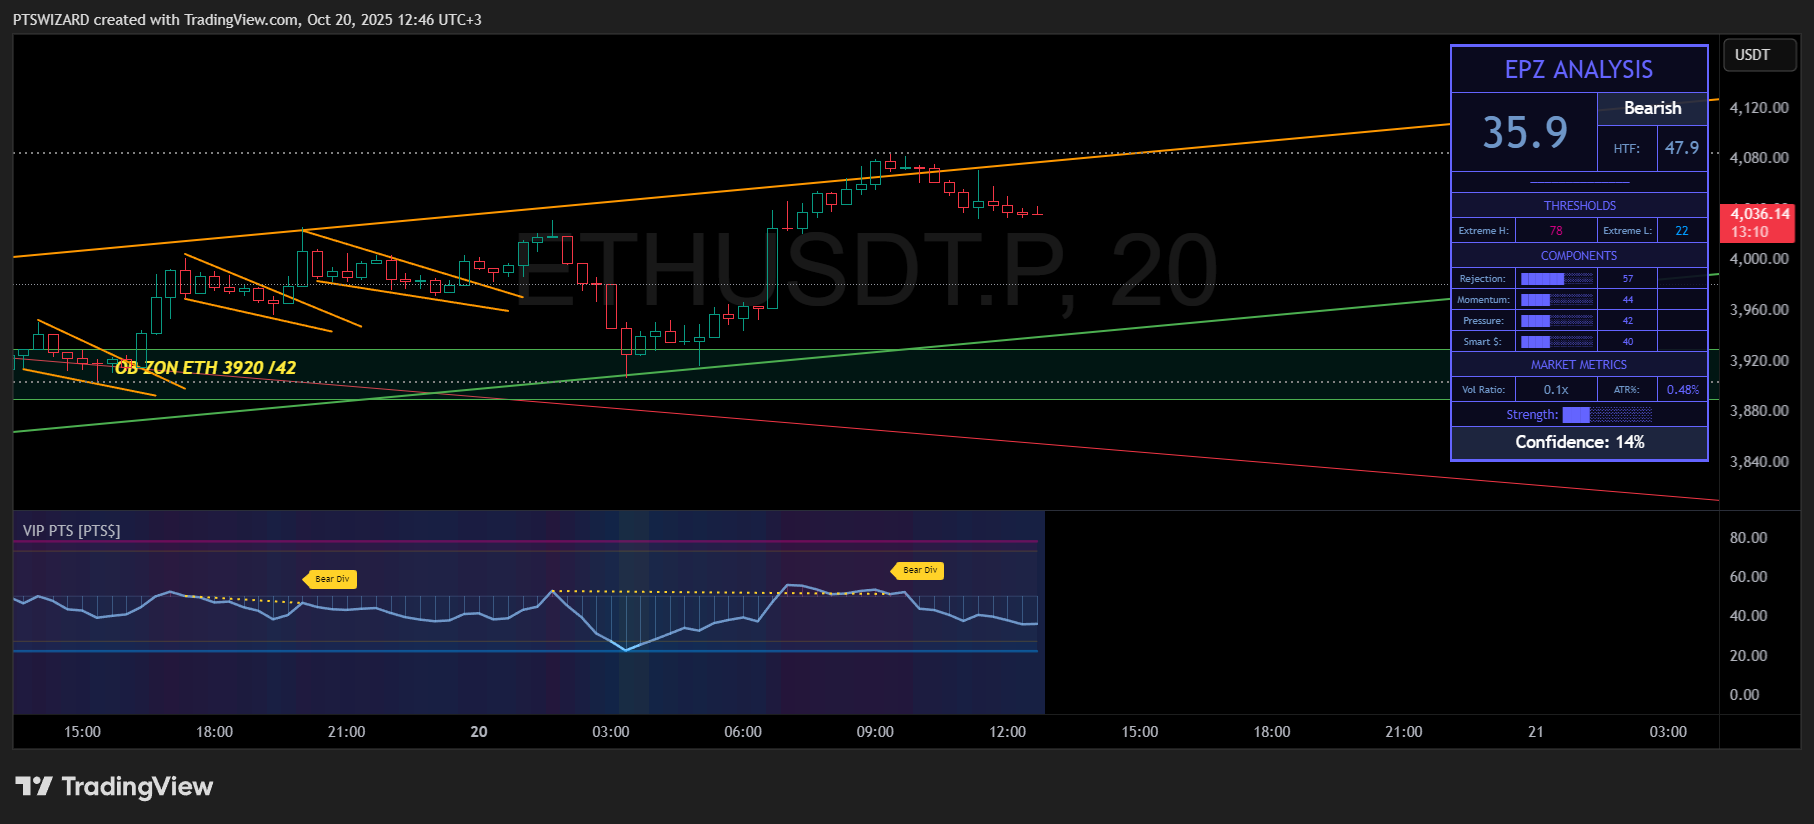The image size is (1814, 824).
Task: Click the 0.00 indicator scale label
Action: 1744,695
